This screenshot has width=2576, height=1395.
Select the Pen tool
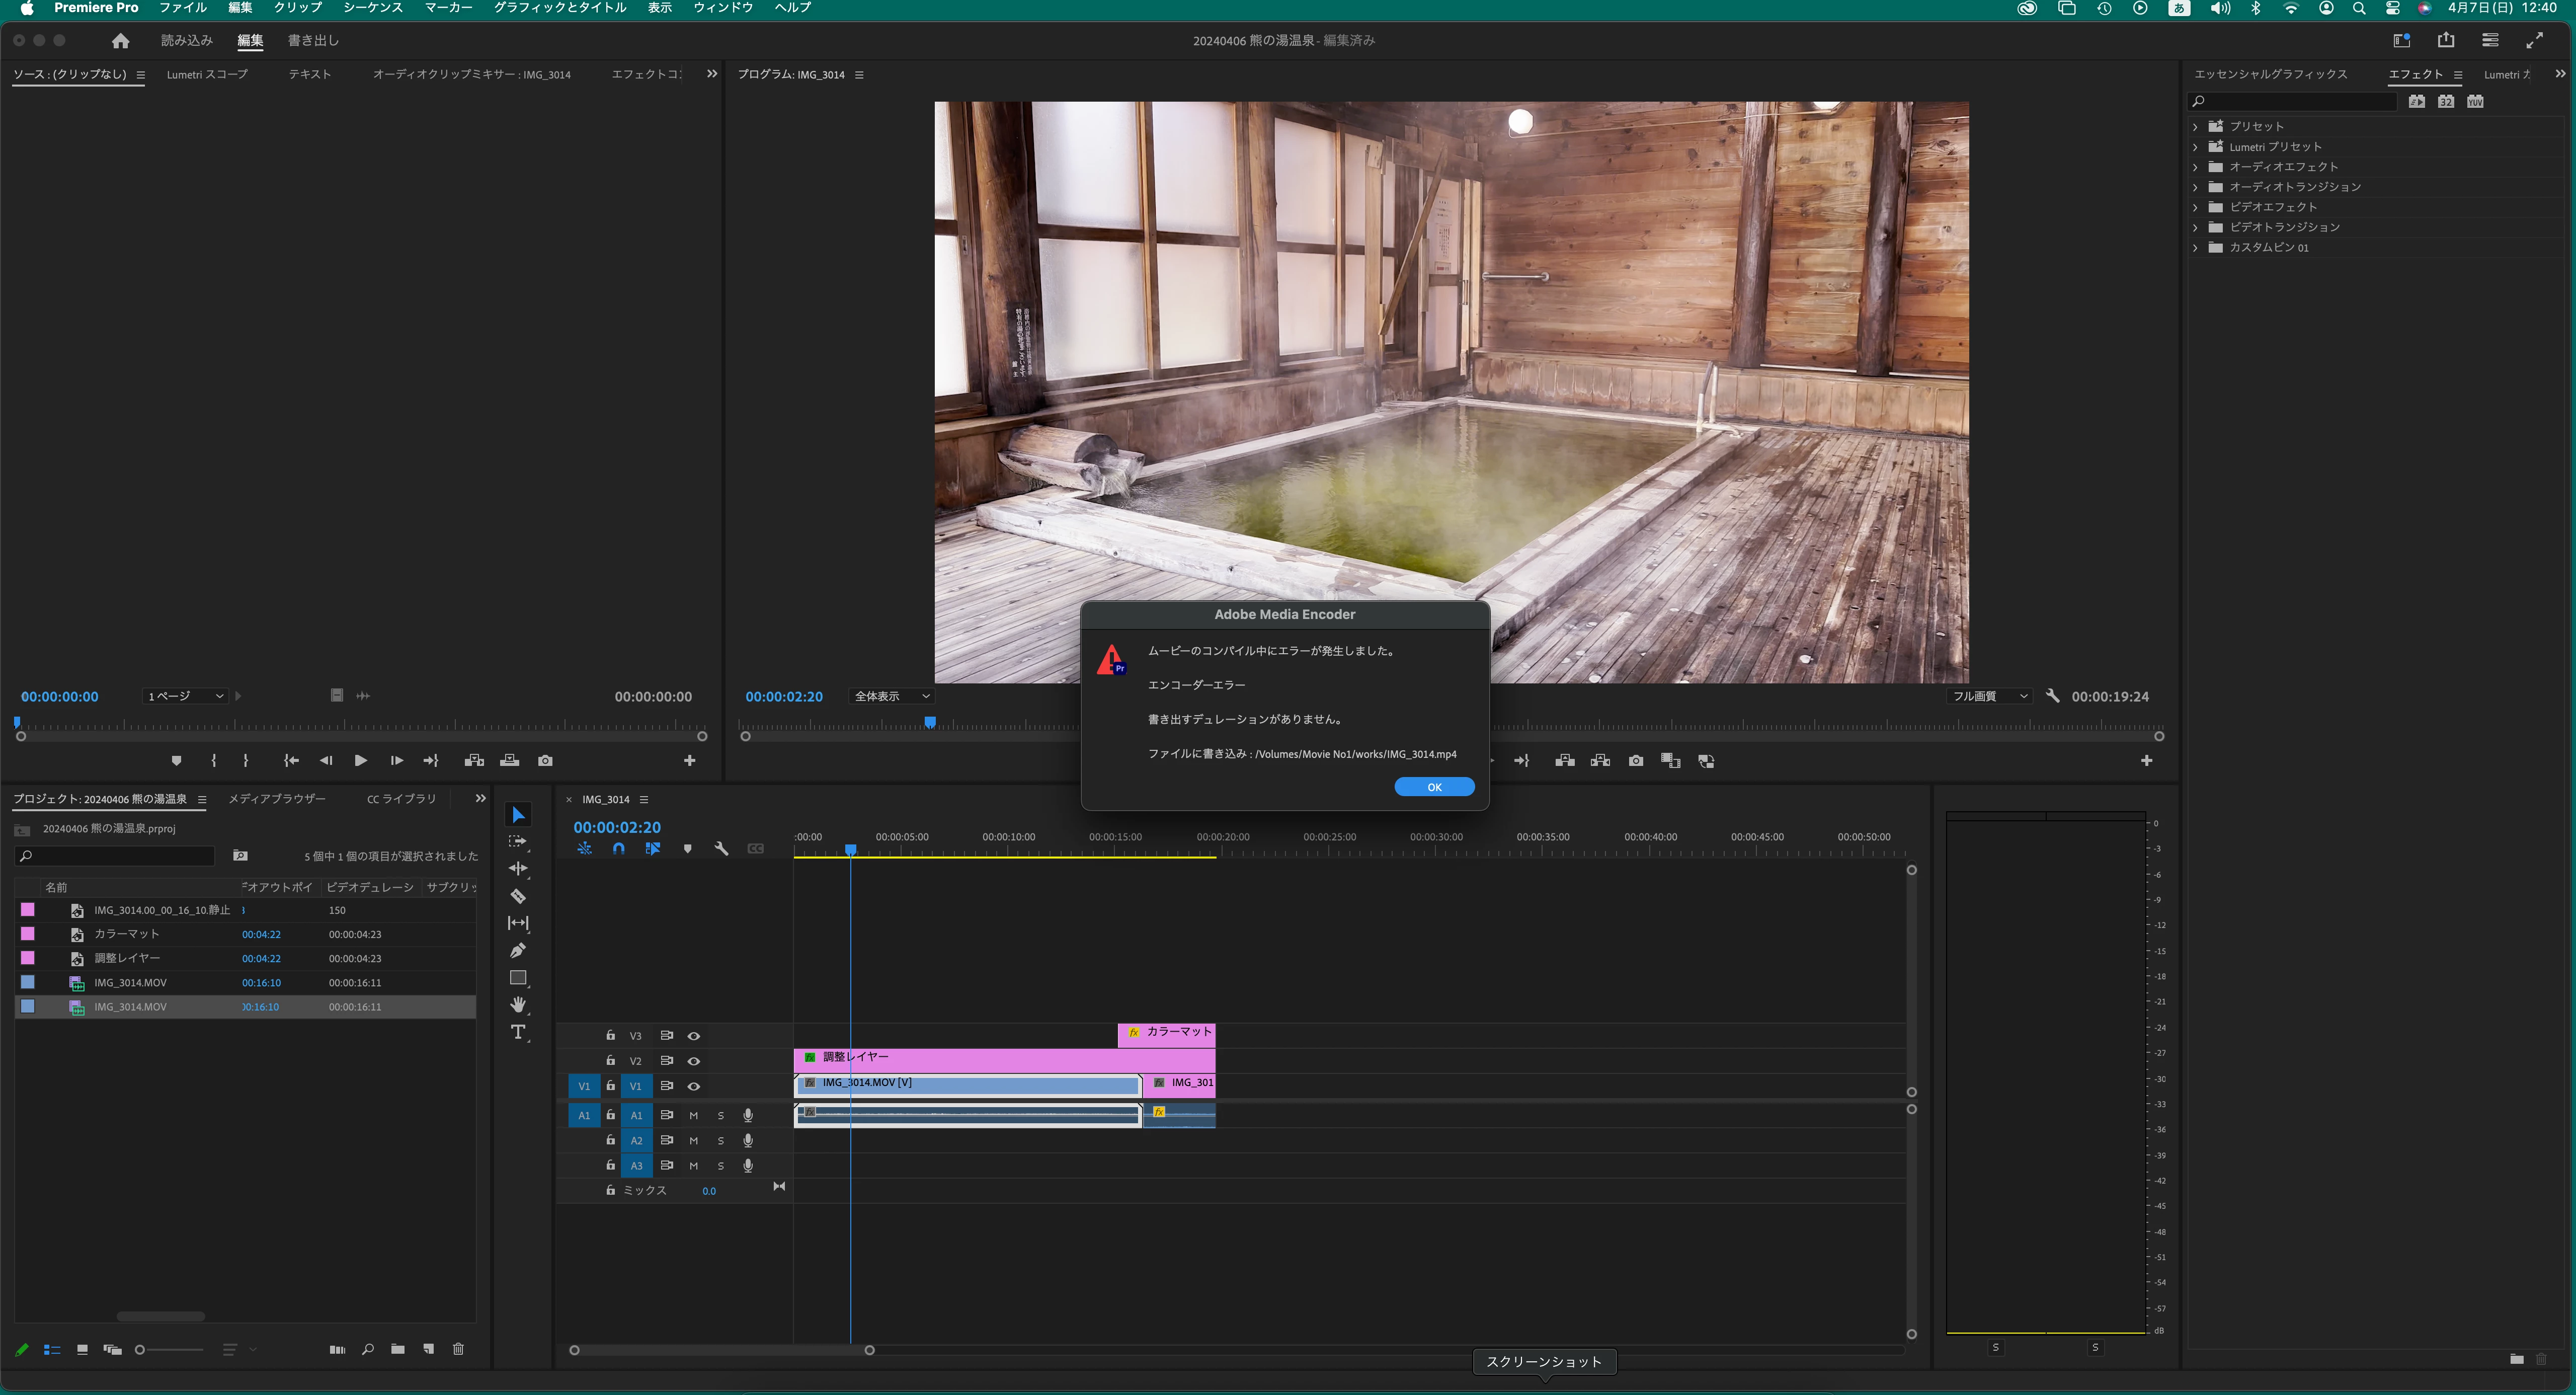click(x=518, y=950)
